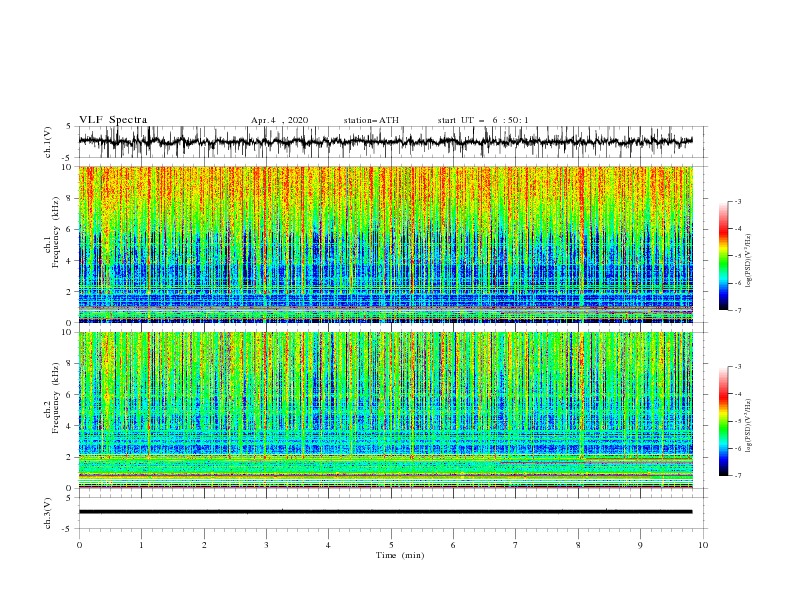Click the last time axis tick label '10'
Screen dimensions: 792x612
(x=703, y=545)
